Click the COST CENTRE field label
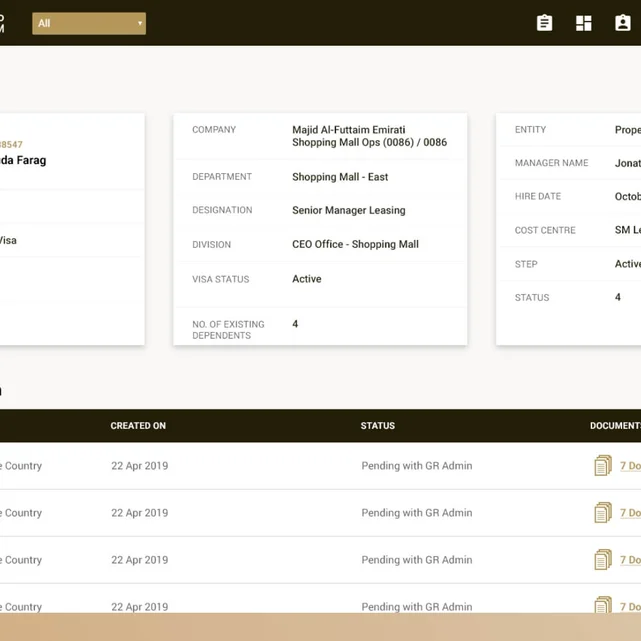Image resolution: width=641 pixels, height=641 pixels. point(545,230)
